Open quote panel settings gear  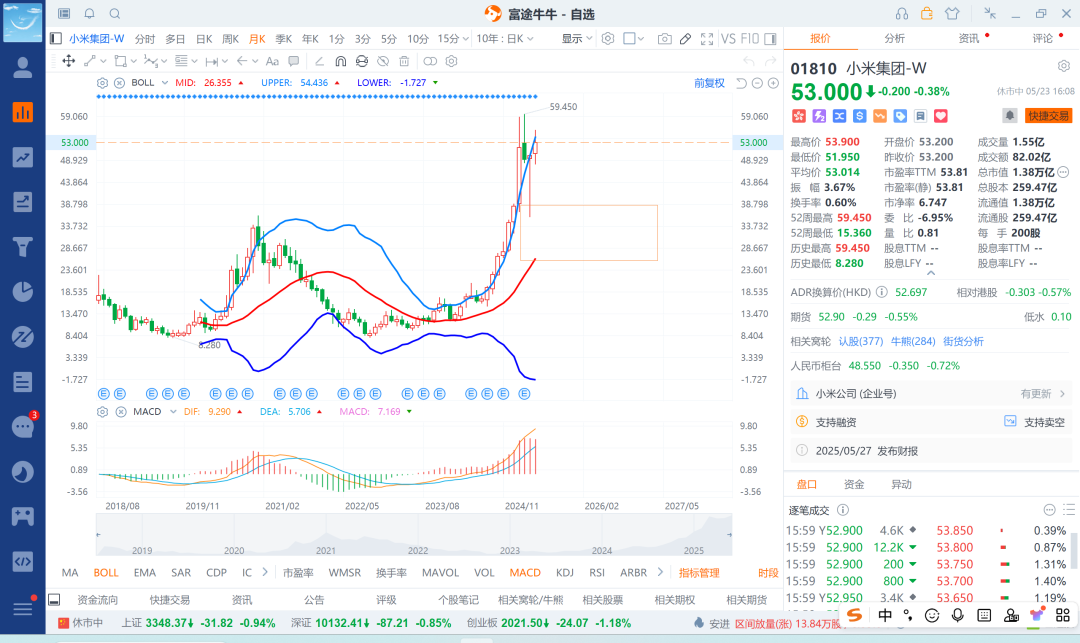pos(1064,66)
